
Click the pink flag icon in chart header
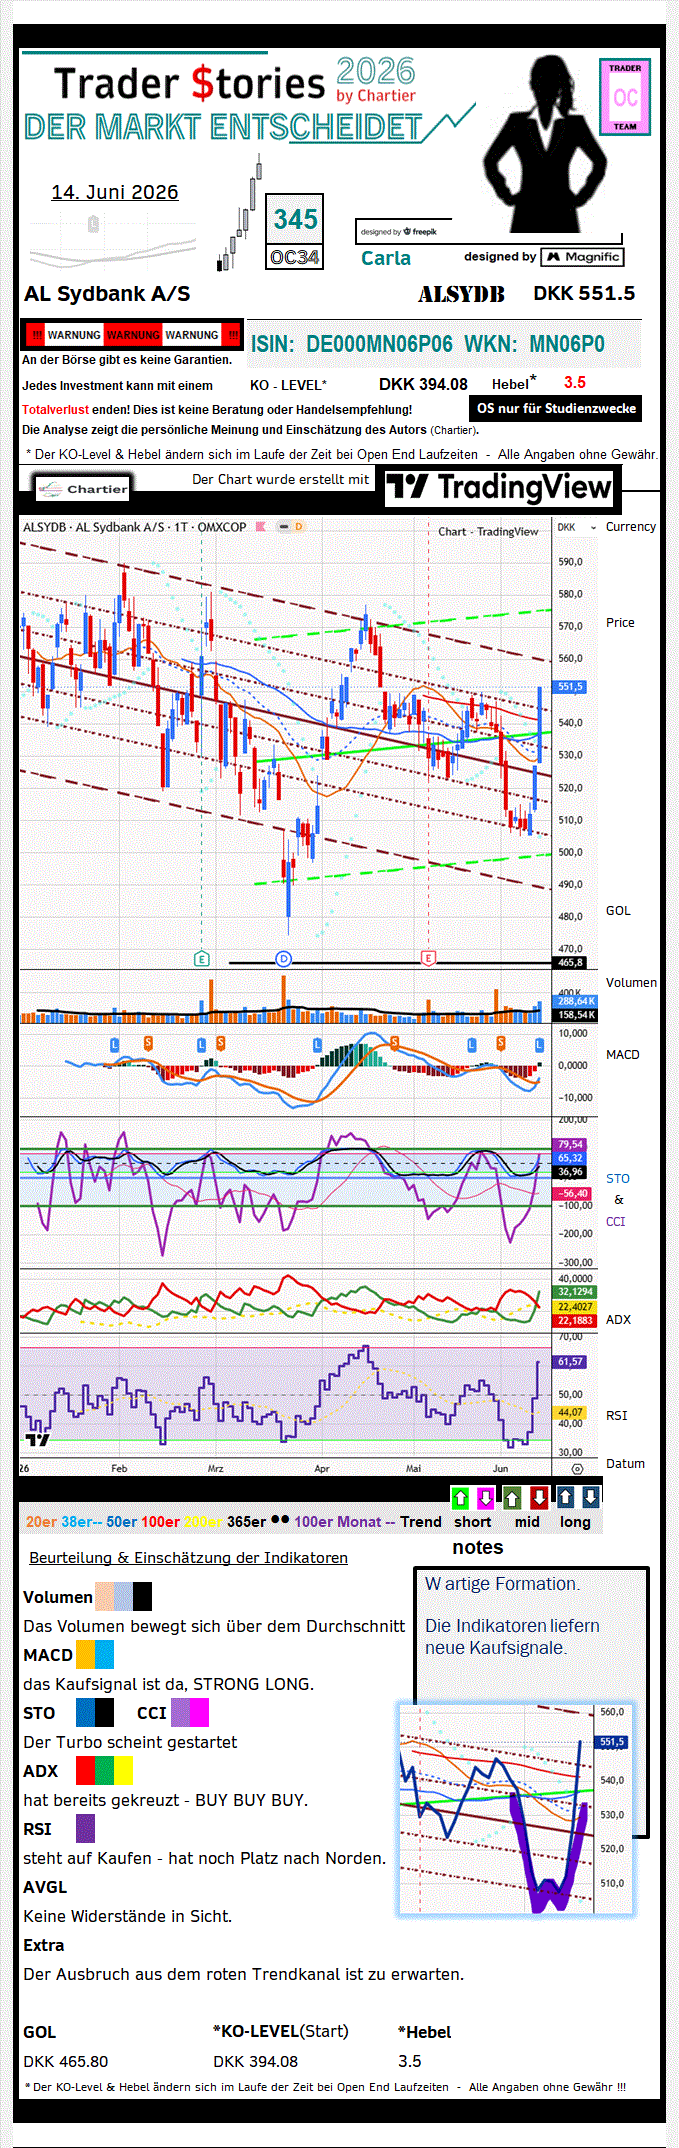(x=261, y=526)
